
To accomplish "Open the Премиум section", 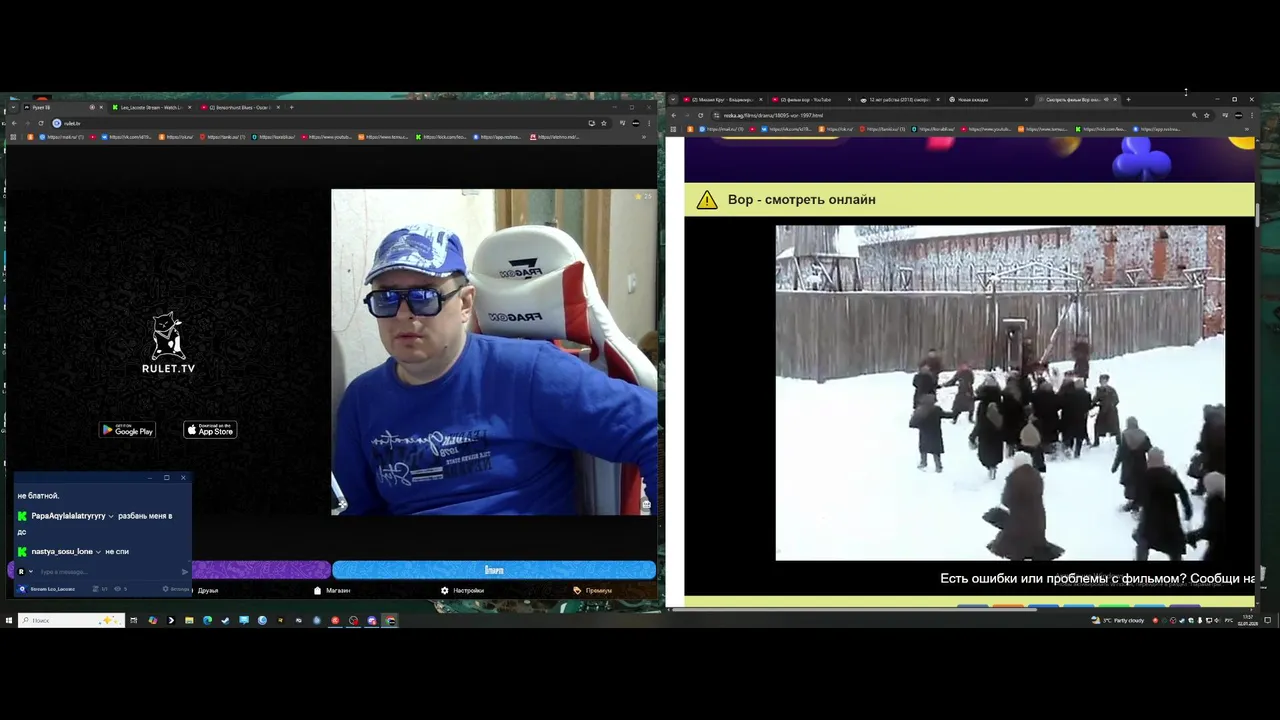I will point(593,590).
